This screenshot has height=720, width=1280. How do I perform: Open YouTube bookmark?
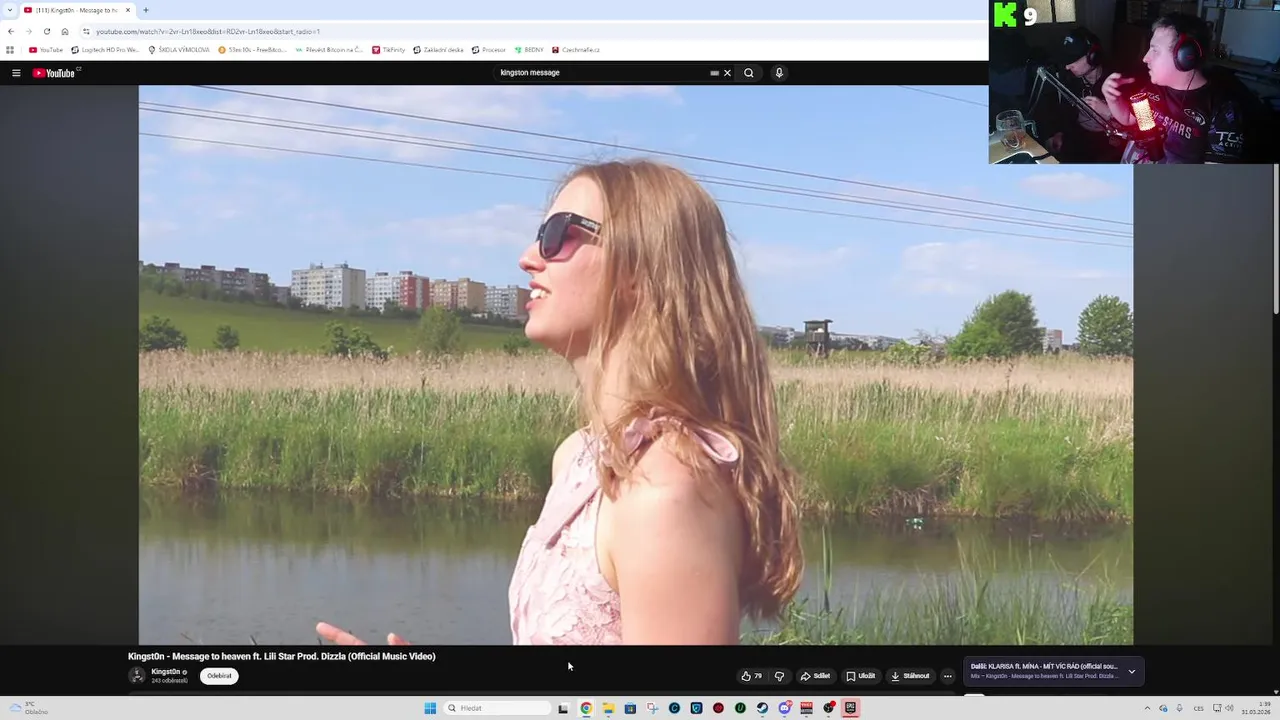click(x=46, y=49)
